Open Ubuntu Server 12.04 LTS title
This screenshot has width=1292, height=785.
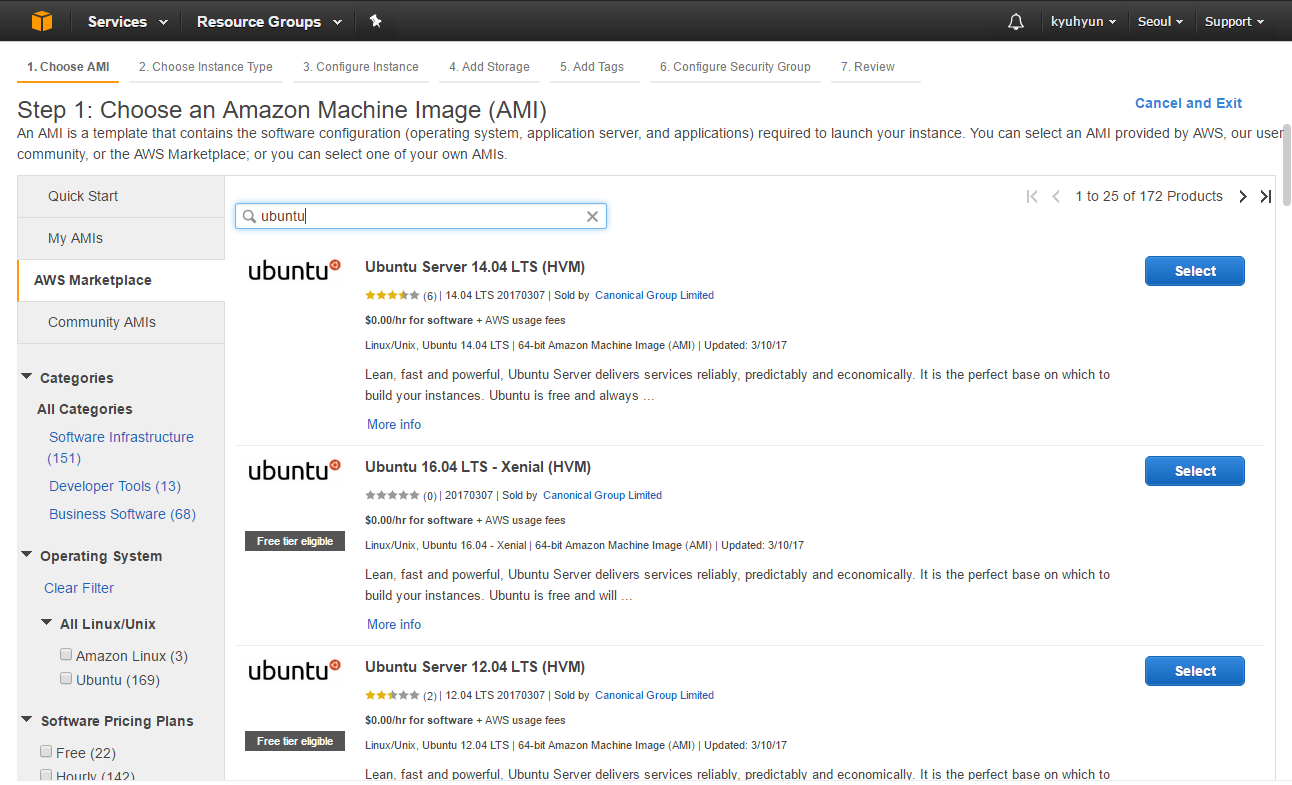[475, 667]
